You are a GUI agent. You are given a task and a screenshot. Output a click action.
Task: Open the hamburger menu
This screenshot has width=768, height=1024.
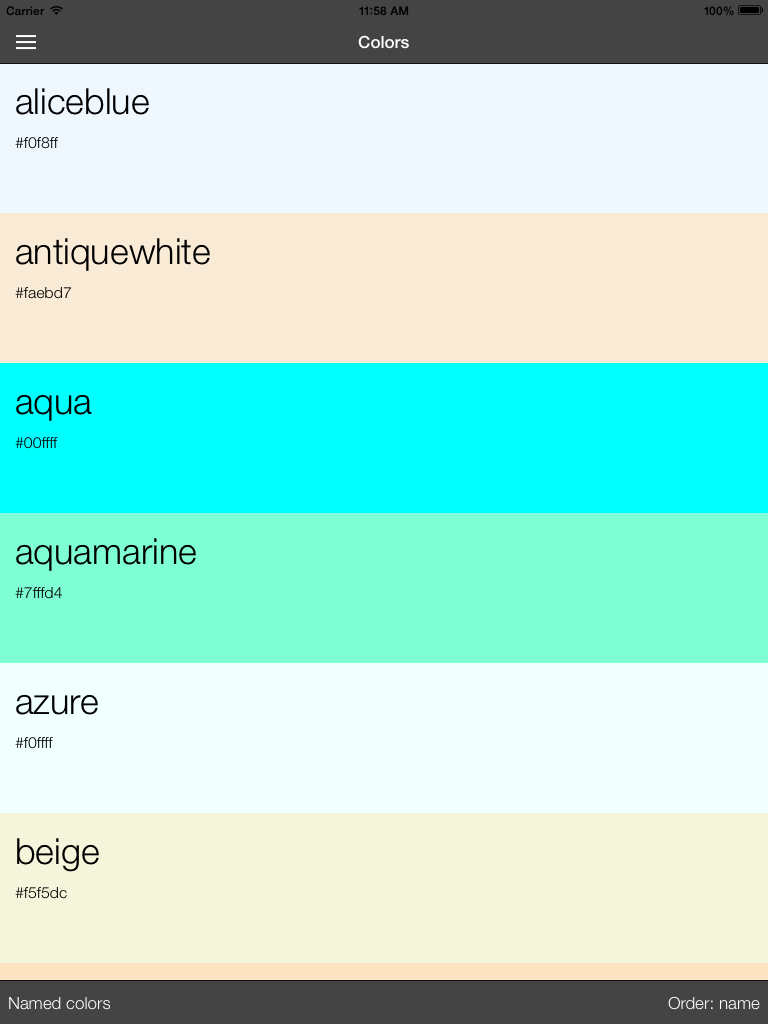click(26, 42)
